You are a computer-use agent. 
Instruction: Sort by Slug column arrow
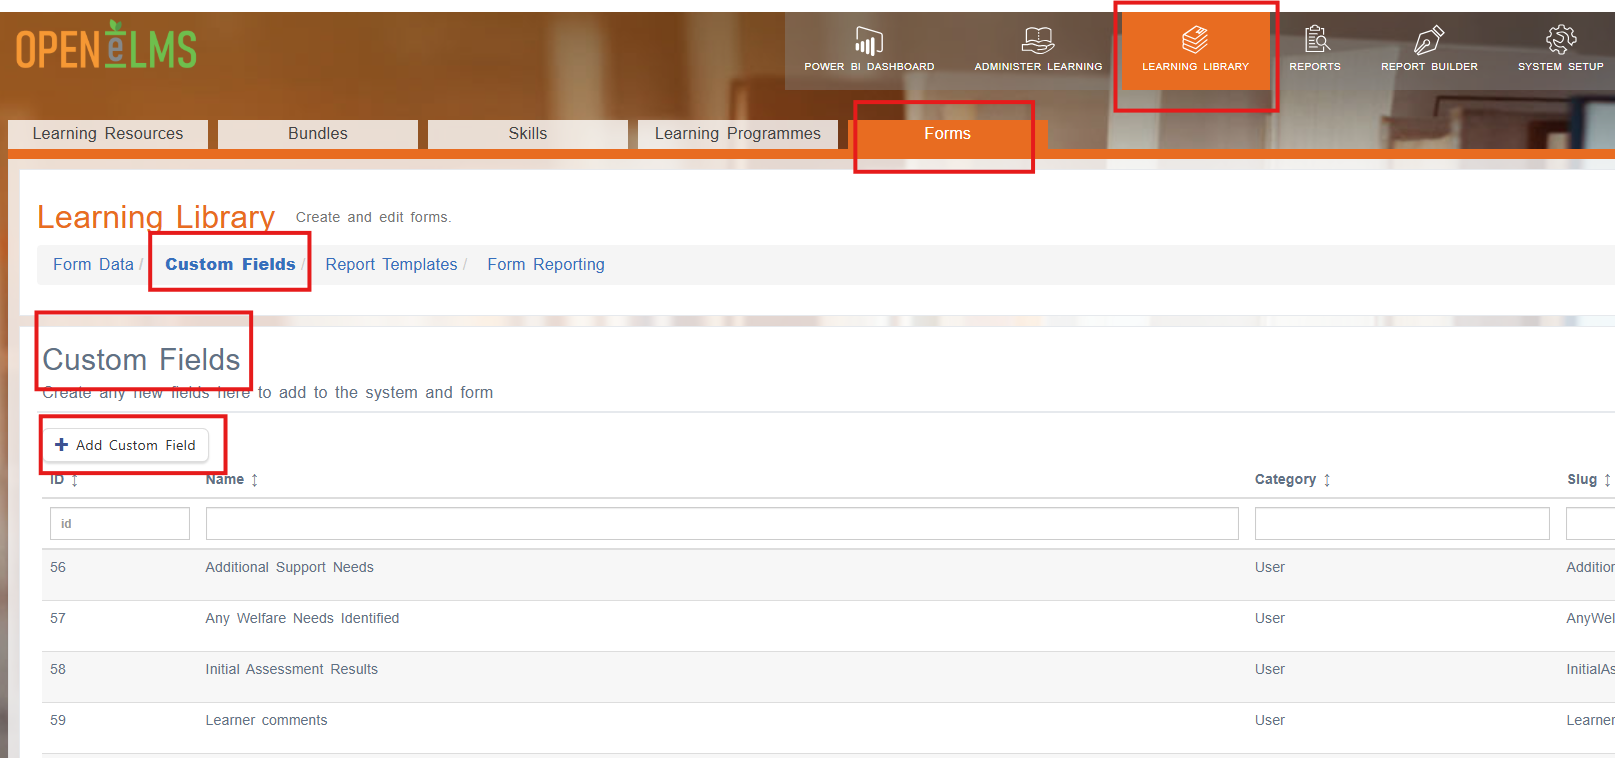1607,480
